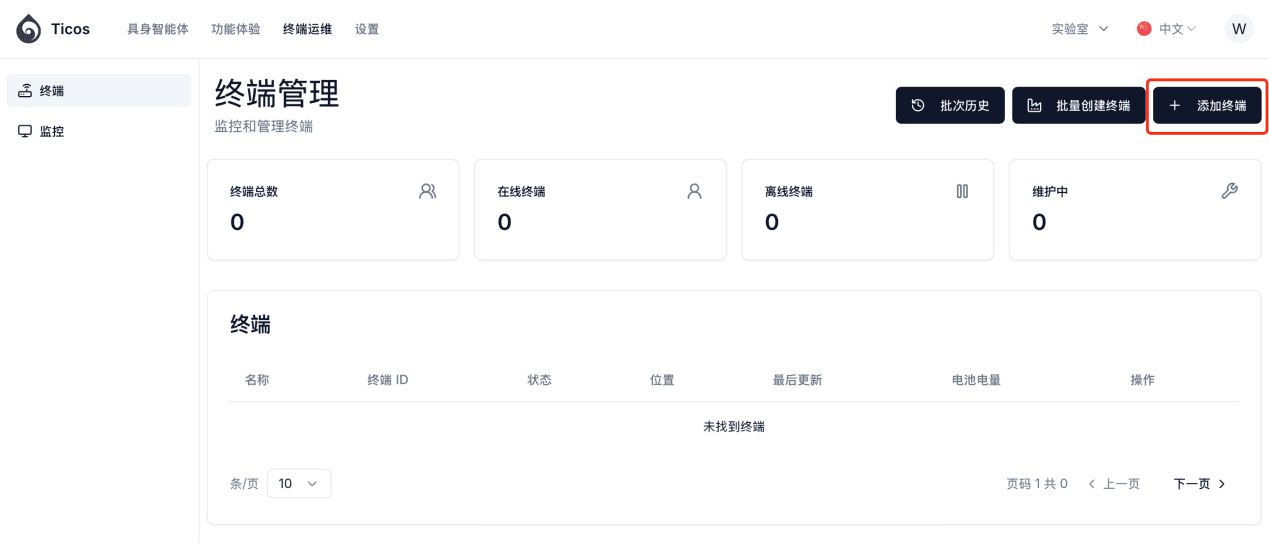Go to 设置 in top navigation
1269x543 pixels.
(367, 29)
